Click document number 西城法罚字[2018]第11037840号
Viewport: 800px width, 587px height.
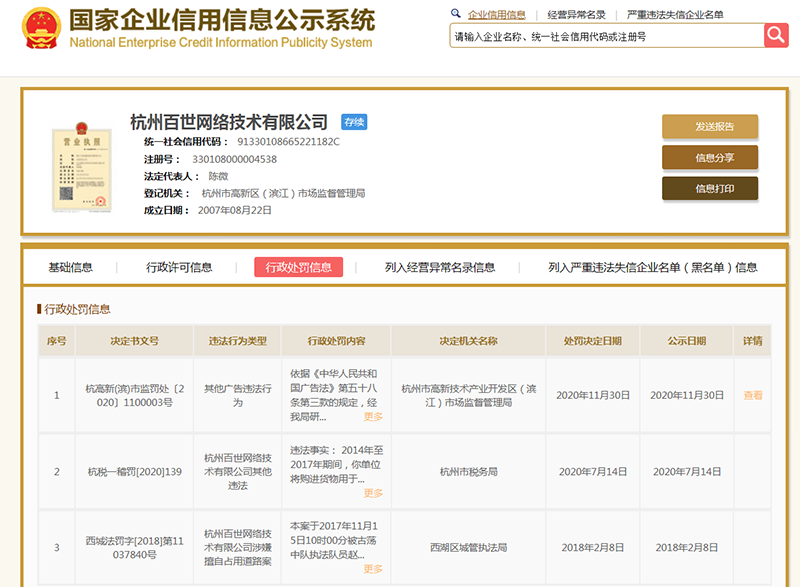point(135,548)
